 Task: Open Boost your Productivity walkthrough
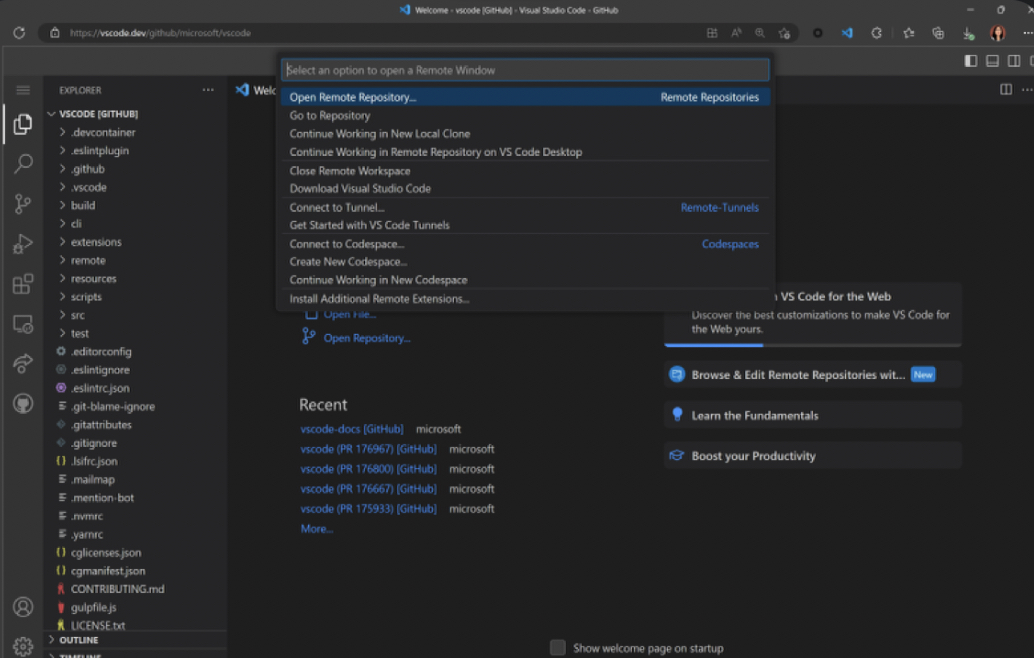(812, 456)
